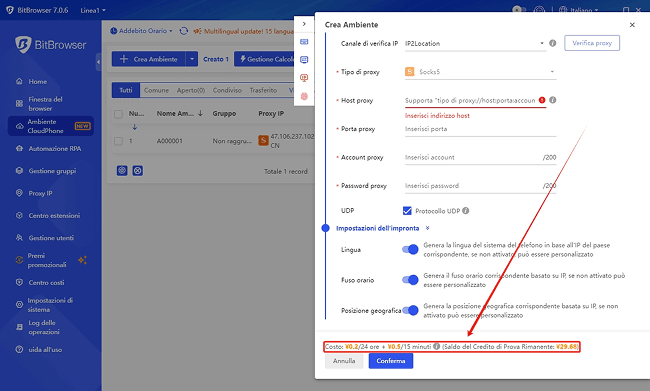Image resolution: width=650 pixels, height=391 pixels.
Task: Click the red monitor icon in side strip
Action: click(304, 78)
